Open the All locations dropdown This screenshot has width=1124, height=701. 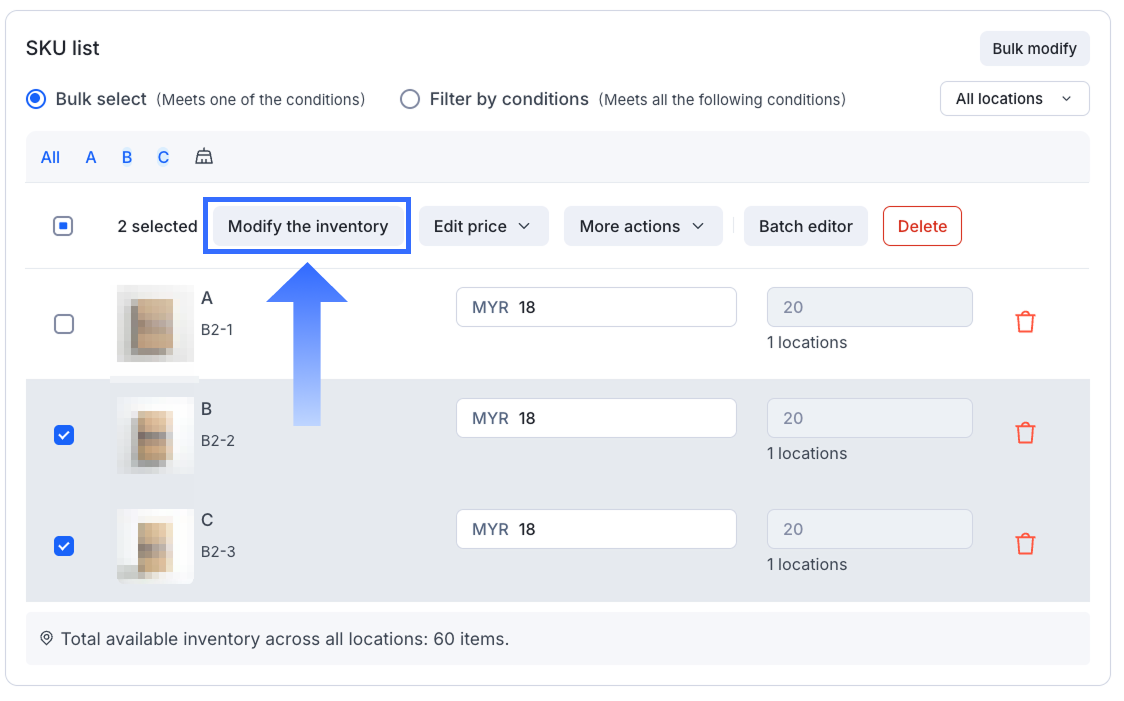click(1014, 99)
